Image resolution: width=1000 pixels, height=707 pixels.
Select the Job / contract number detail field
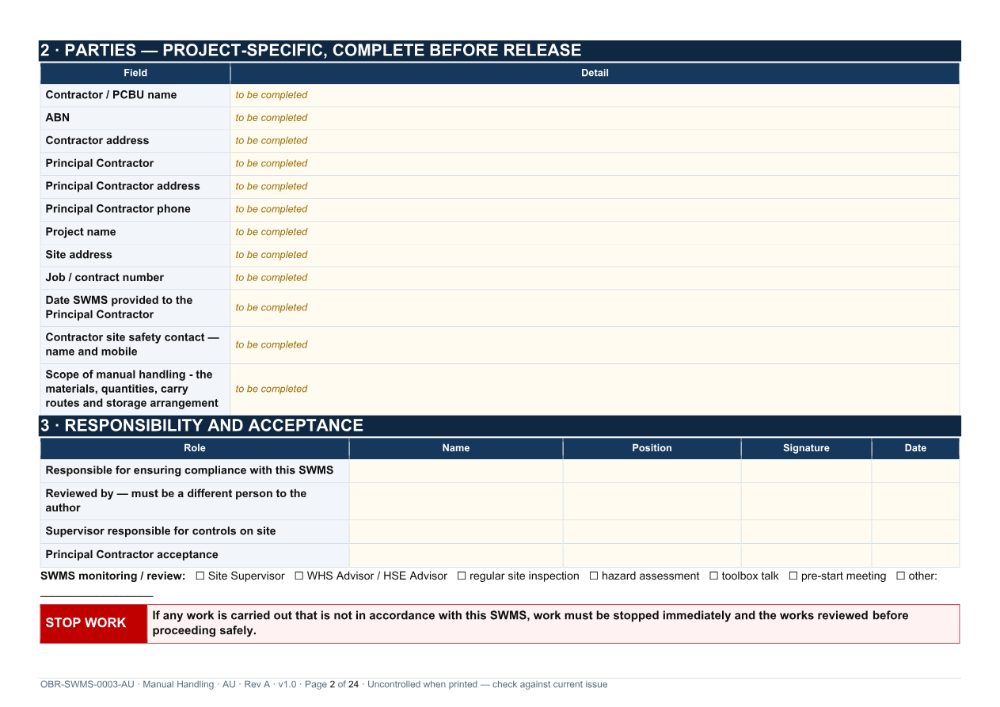(594, 278)
